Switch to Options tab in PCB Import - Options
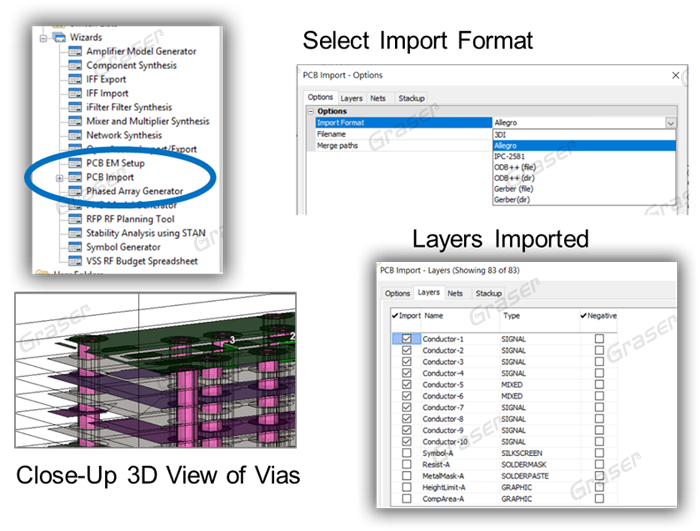 pos(320,97)
